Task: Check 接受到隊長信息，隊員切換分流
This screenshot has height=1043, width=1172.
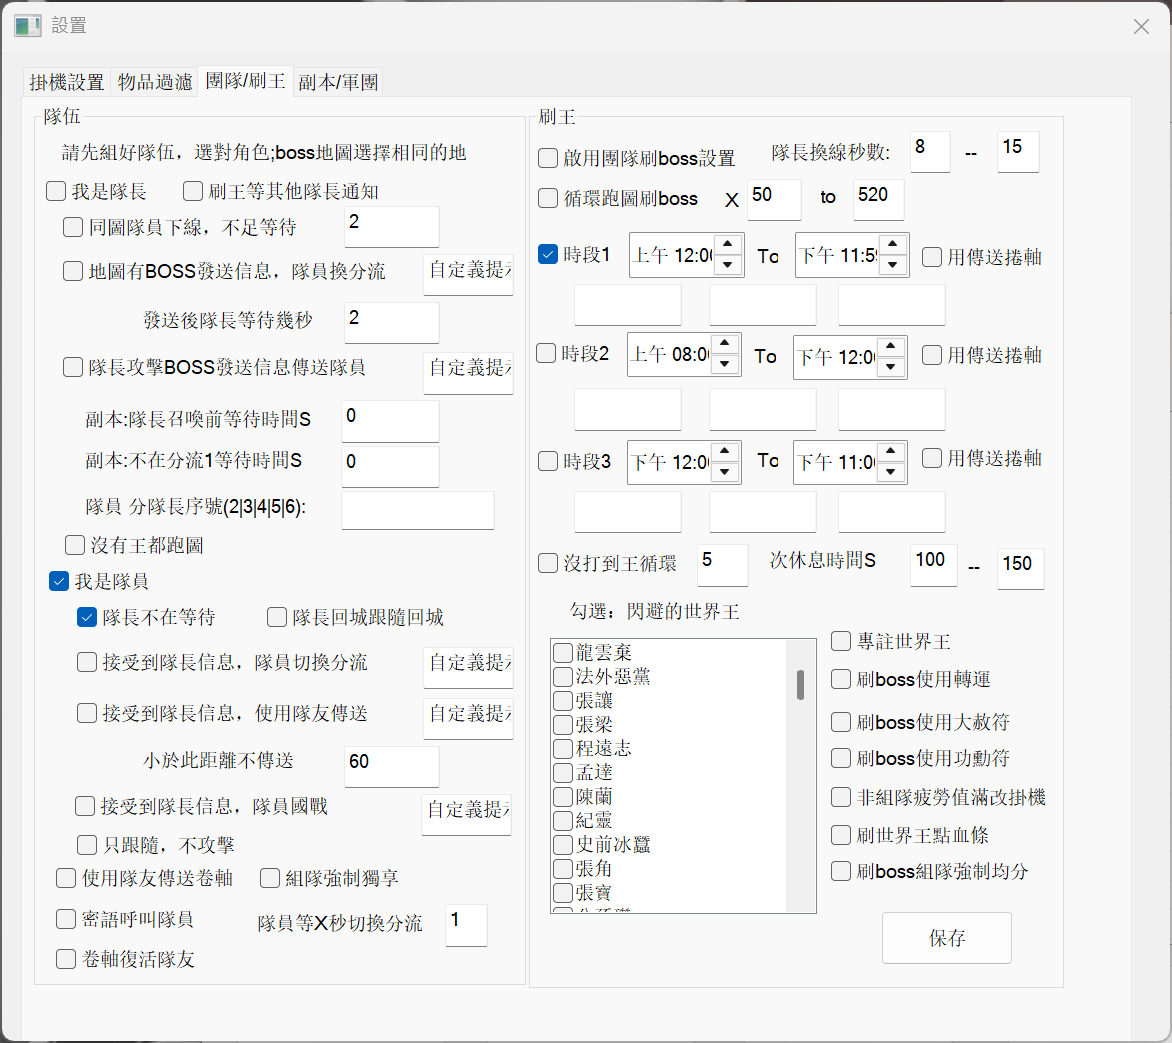Action: coord(87,662)
